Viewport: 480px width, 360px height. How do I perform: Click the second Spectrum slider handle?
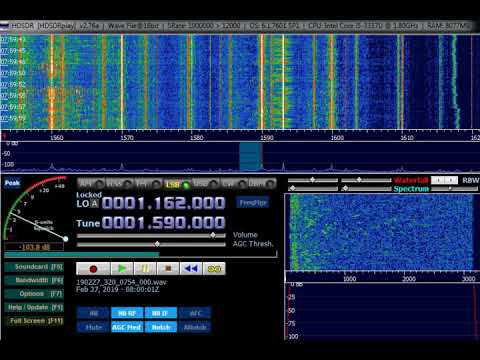click(x=346, y=189)
